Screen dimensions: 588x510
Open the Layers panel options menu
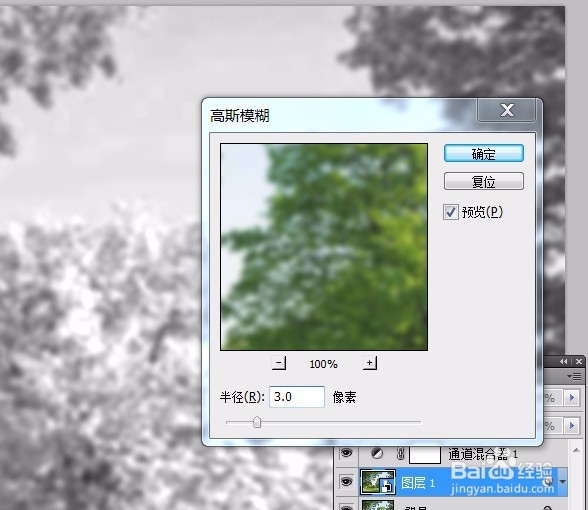pos(574,376)
